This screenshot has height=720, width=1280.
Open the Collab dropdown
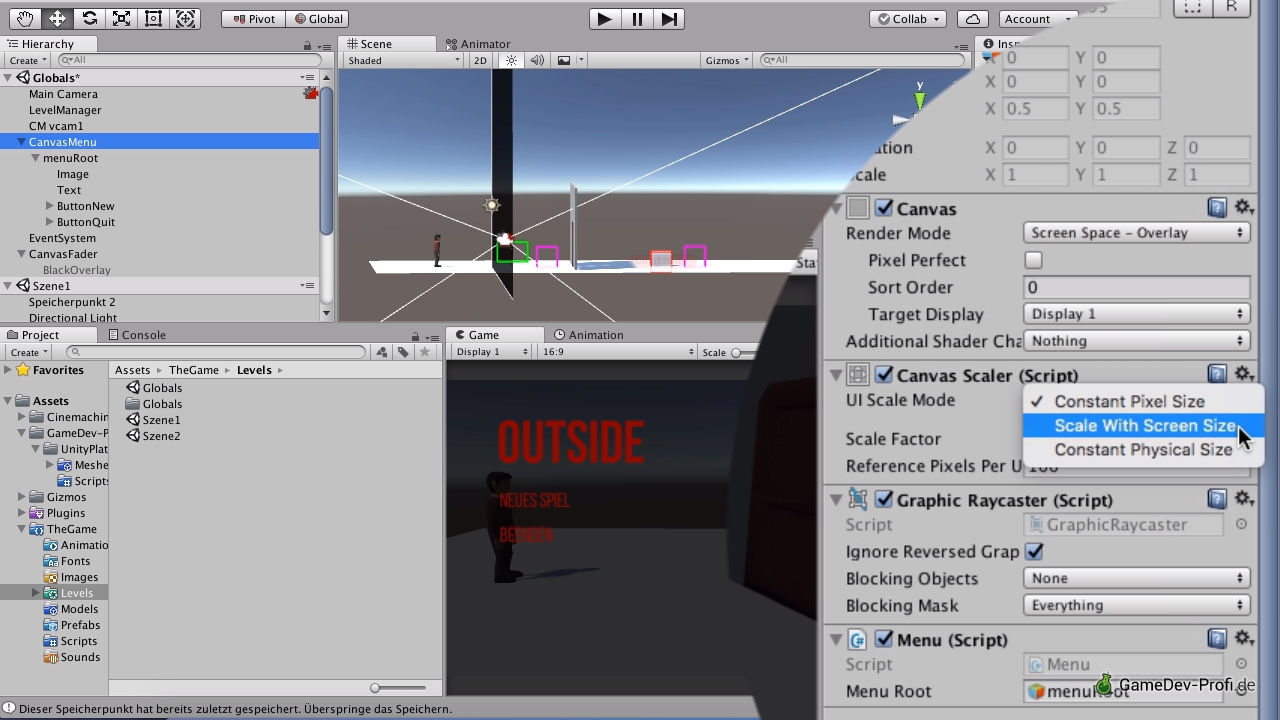pos(908,19)
